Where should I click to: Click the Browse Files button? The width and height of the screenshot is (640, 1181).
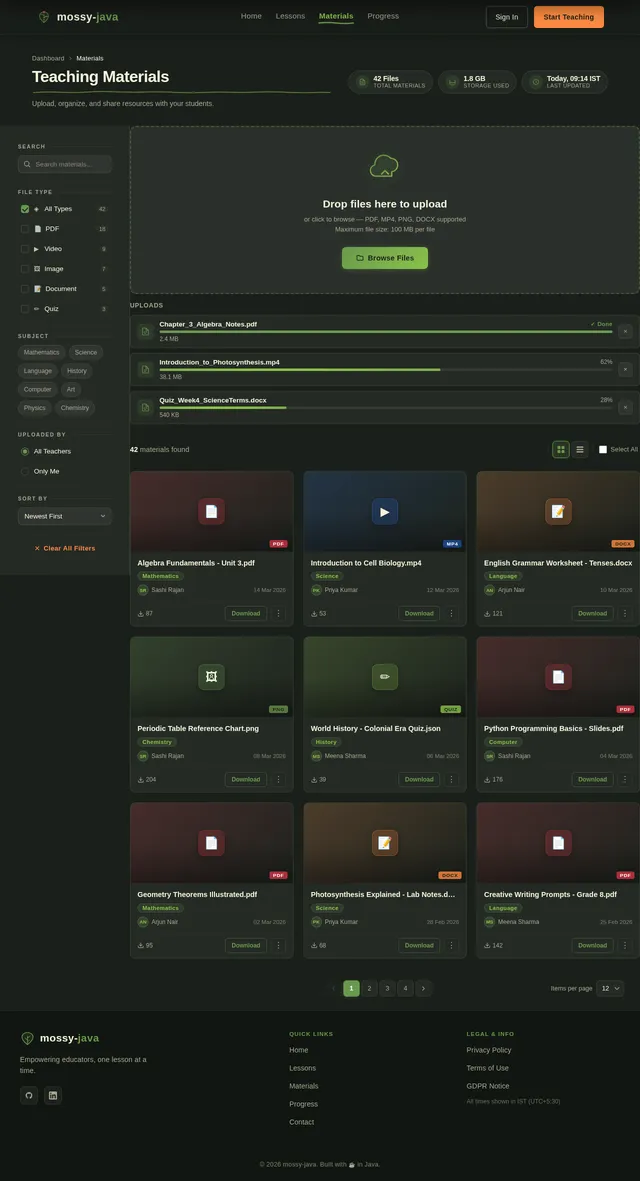pos(385,258)
